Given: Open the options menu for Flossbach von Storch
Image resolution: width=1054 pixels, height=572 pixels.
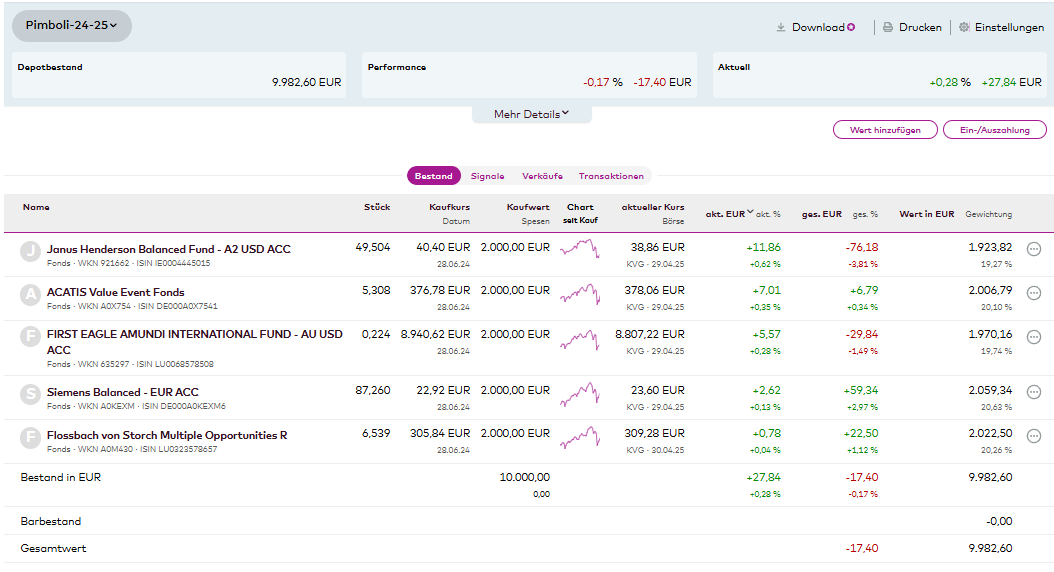Looking at the screenshot, I should (1034, 436).
